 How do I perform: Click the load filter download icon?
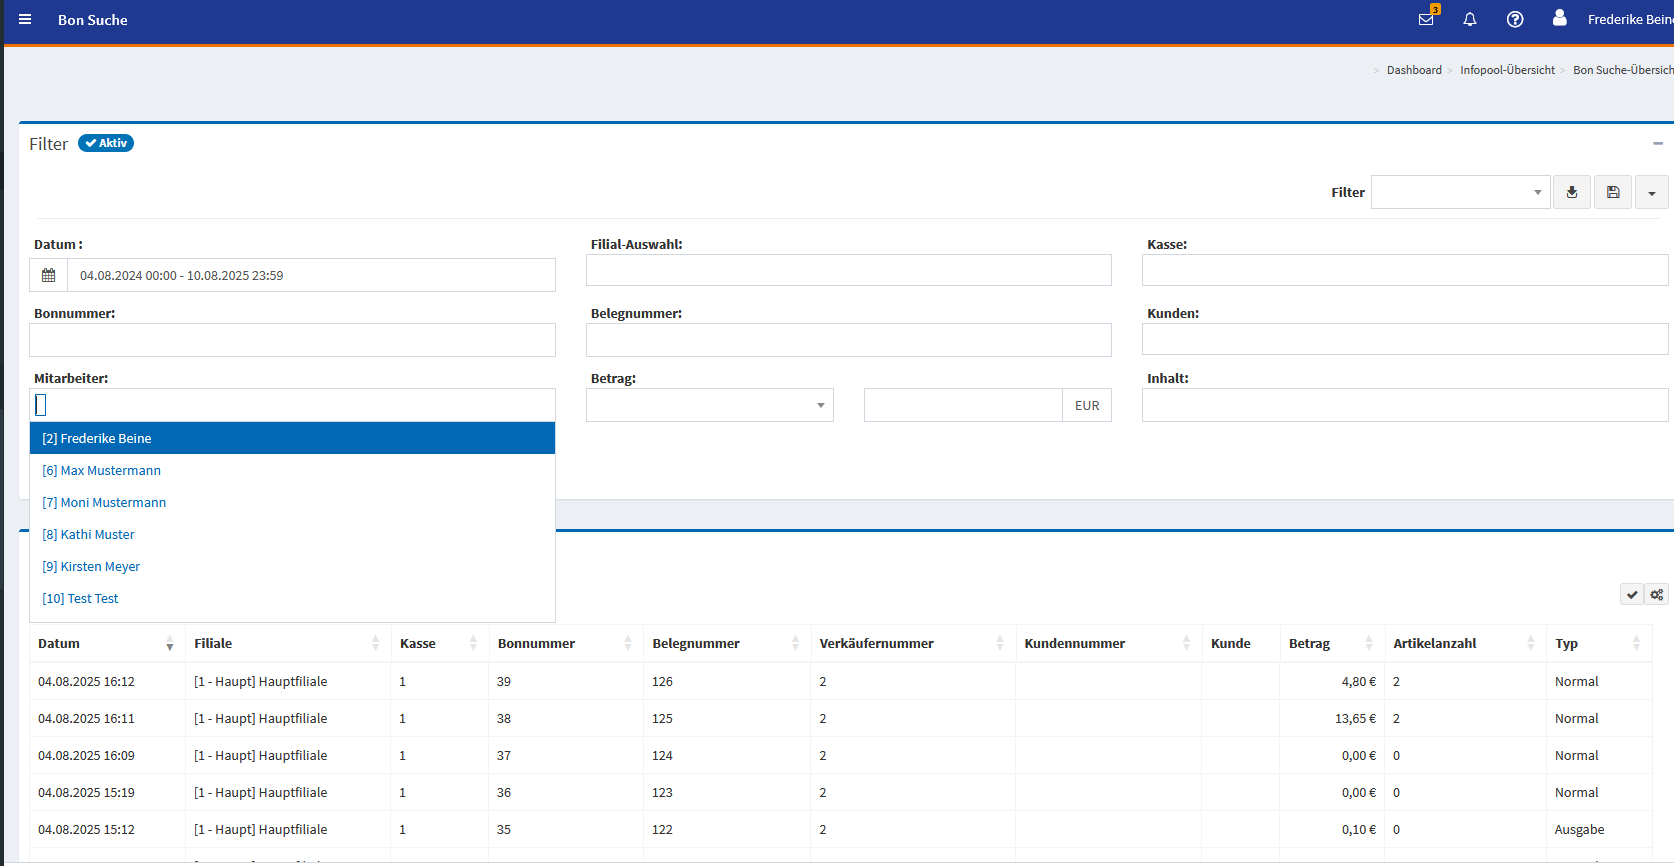point(1572,192)
